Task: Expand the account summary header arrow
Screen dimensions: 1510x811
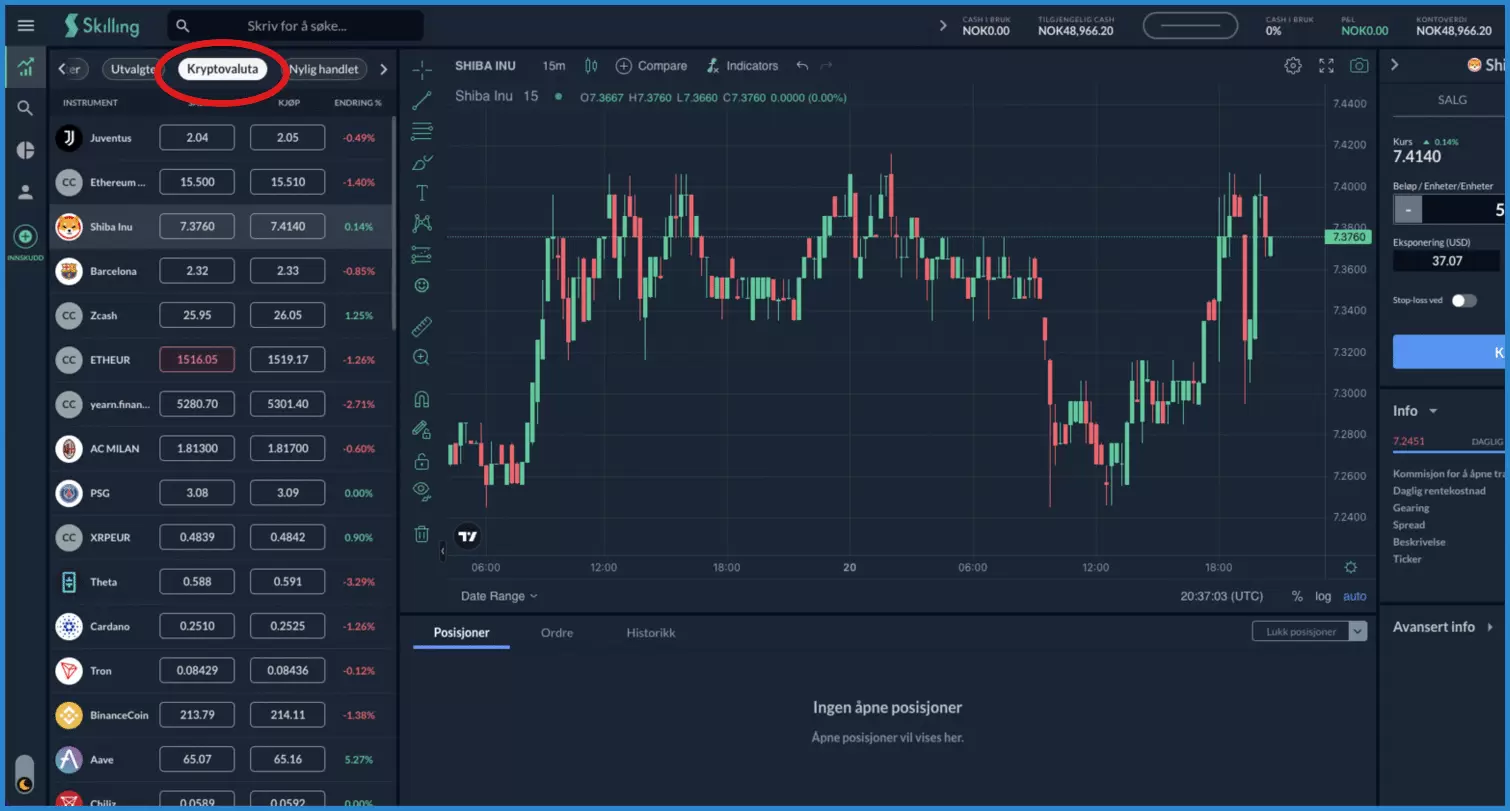Action: click(x=942, y=26)
